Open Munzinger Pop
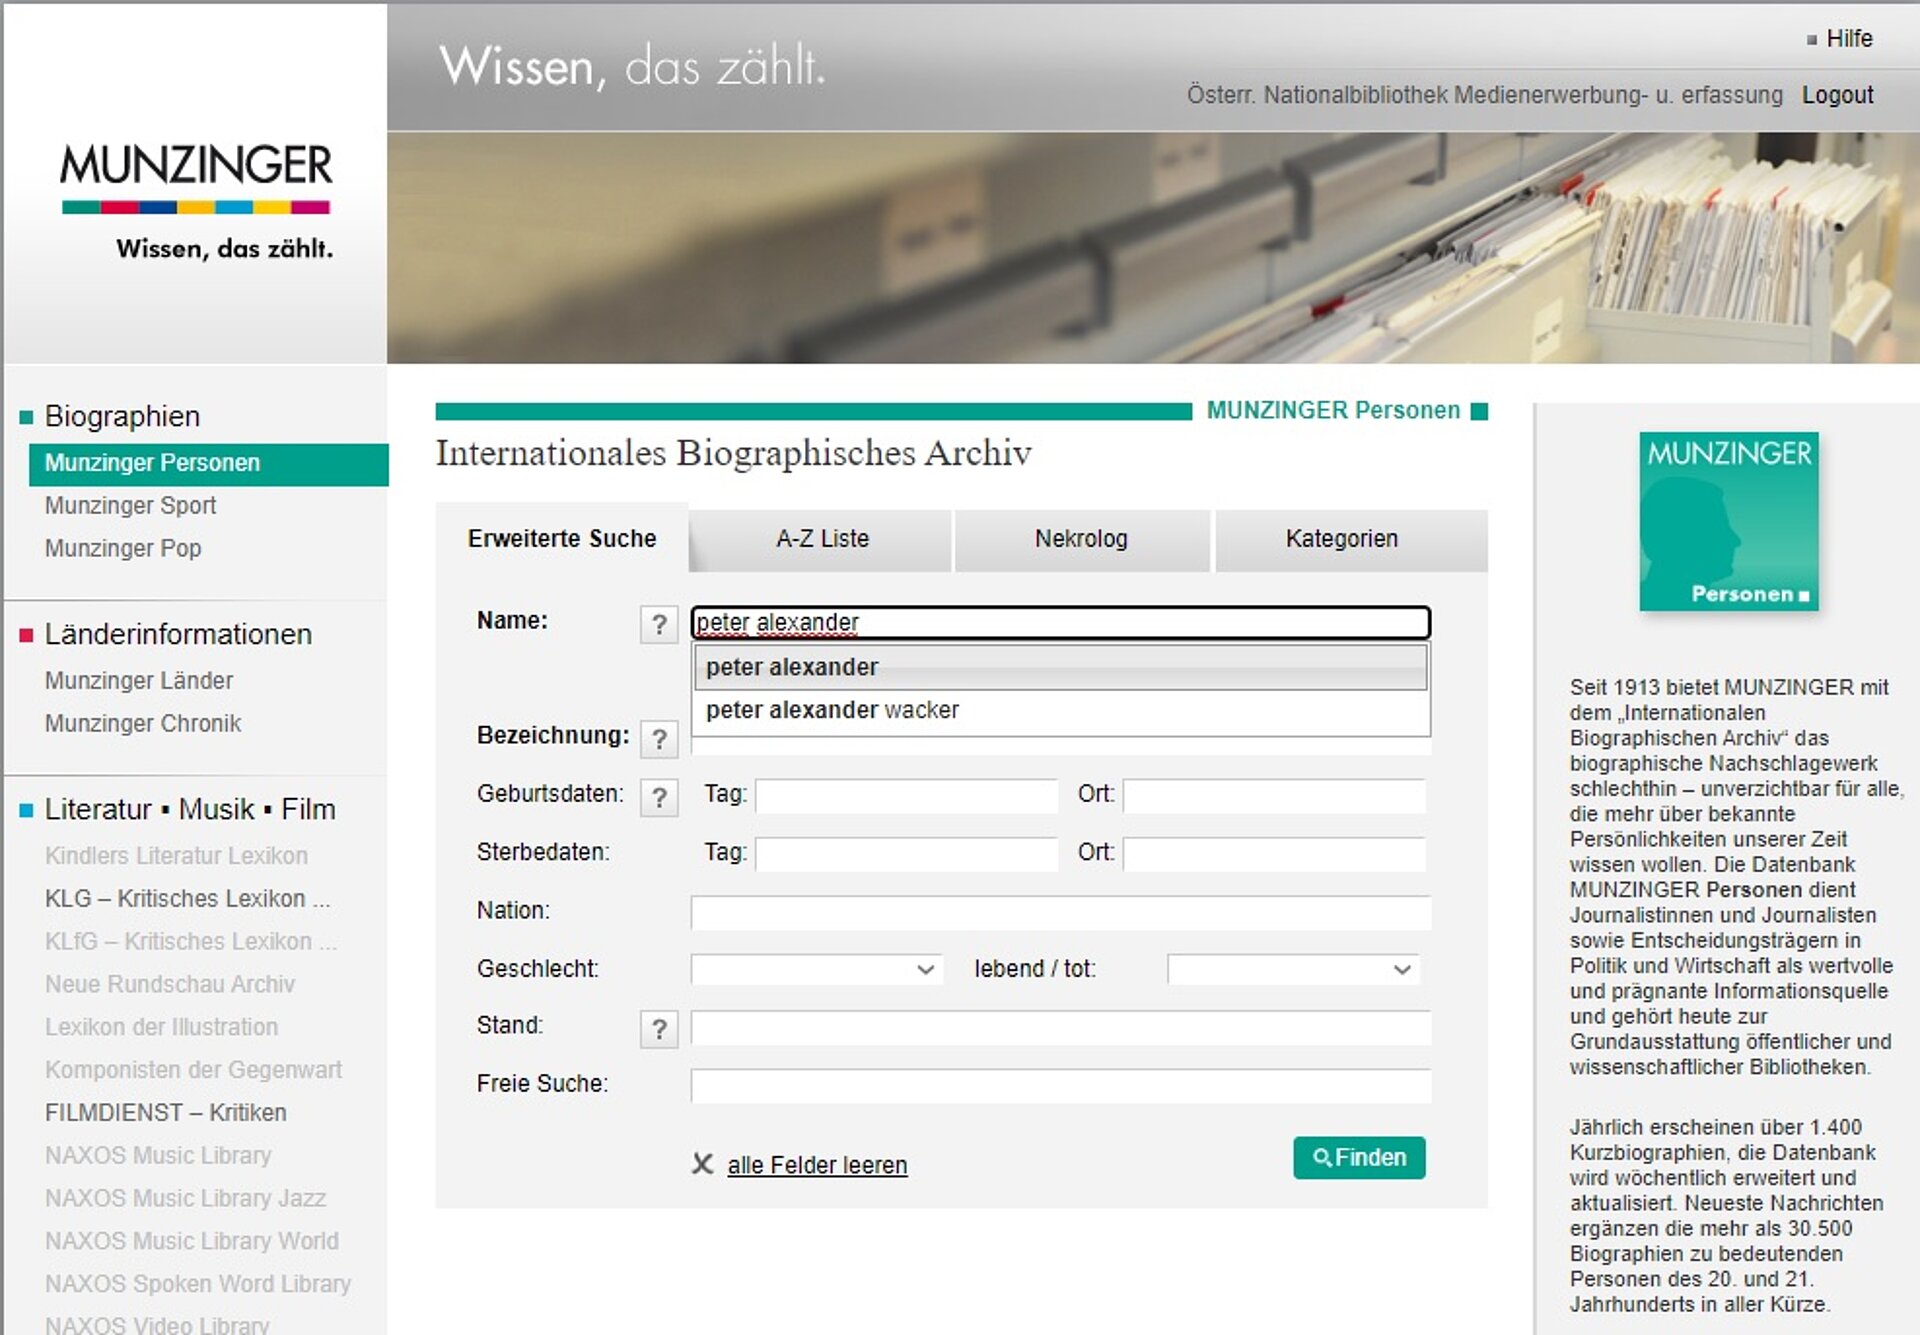This screenshot has height=1335, width=1920. pos(123,548)
